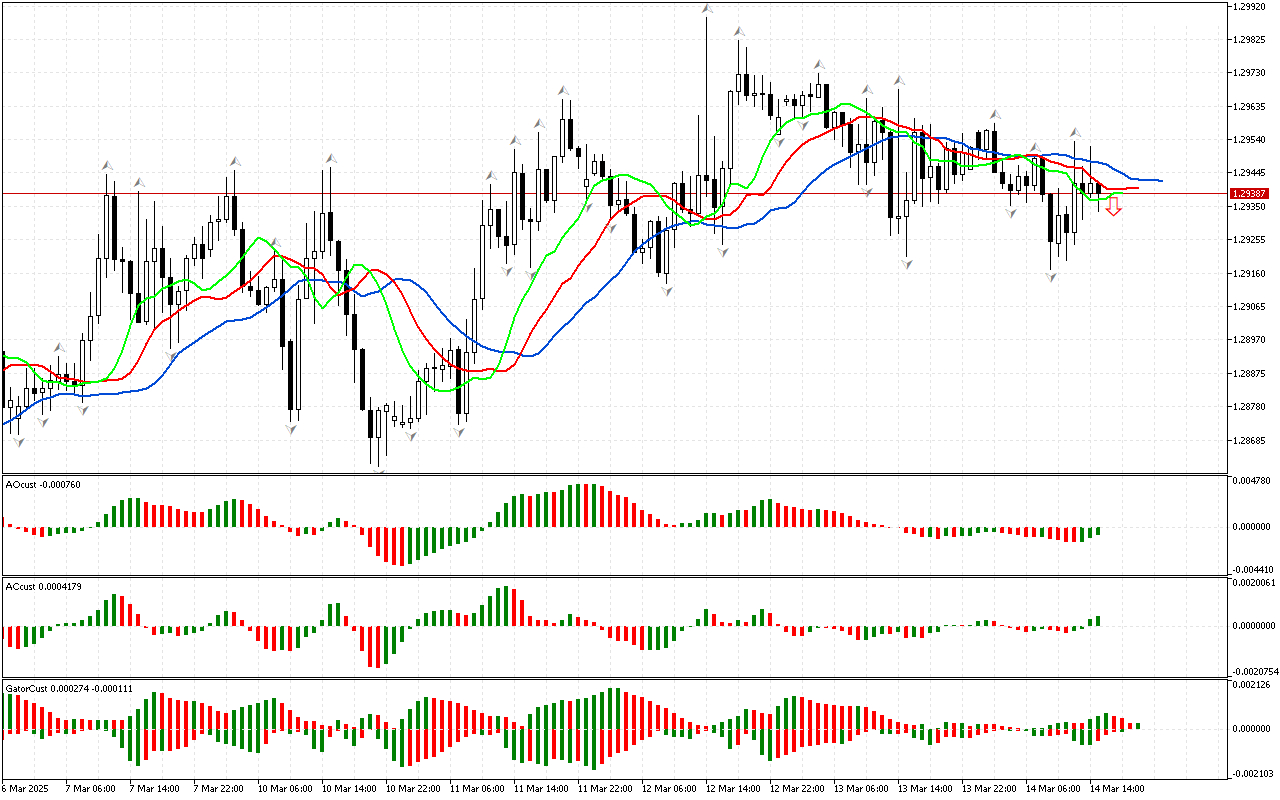1280x800 pixels.
Task: Click the 0.002126 scale value in GatorCust panel
Action: click(x=1253, y=685)
